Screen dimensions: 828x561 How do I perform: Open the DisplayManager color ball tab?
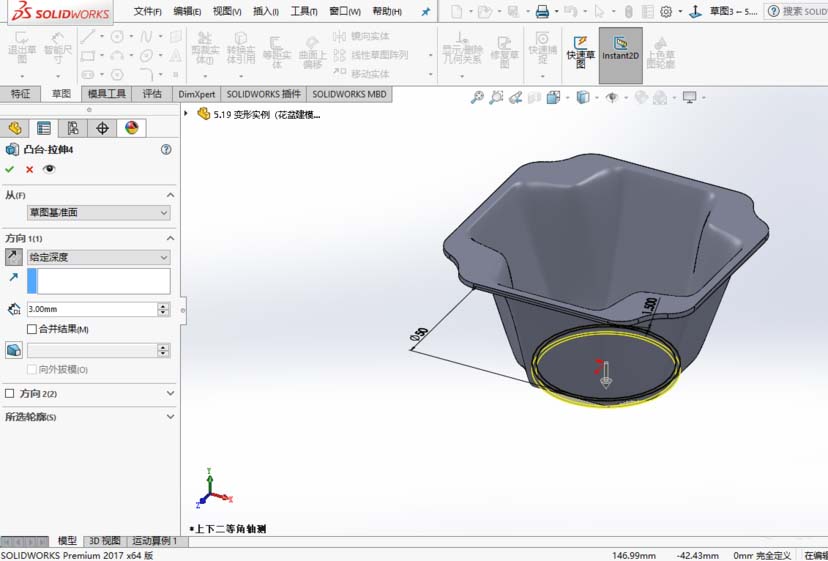131,128
